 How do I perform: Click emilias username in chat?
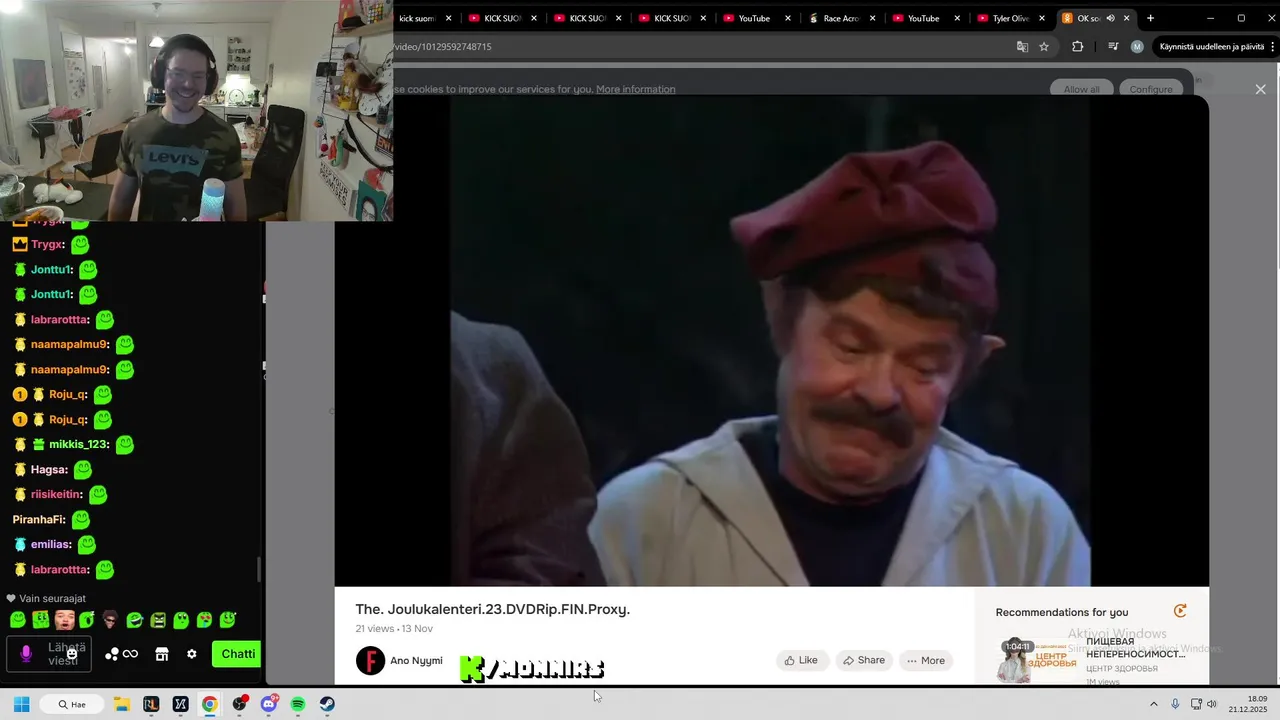51,544
